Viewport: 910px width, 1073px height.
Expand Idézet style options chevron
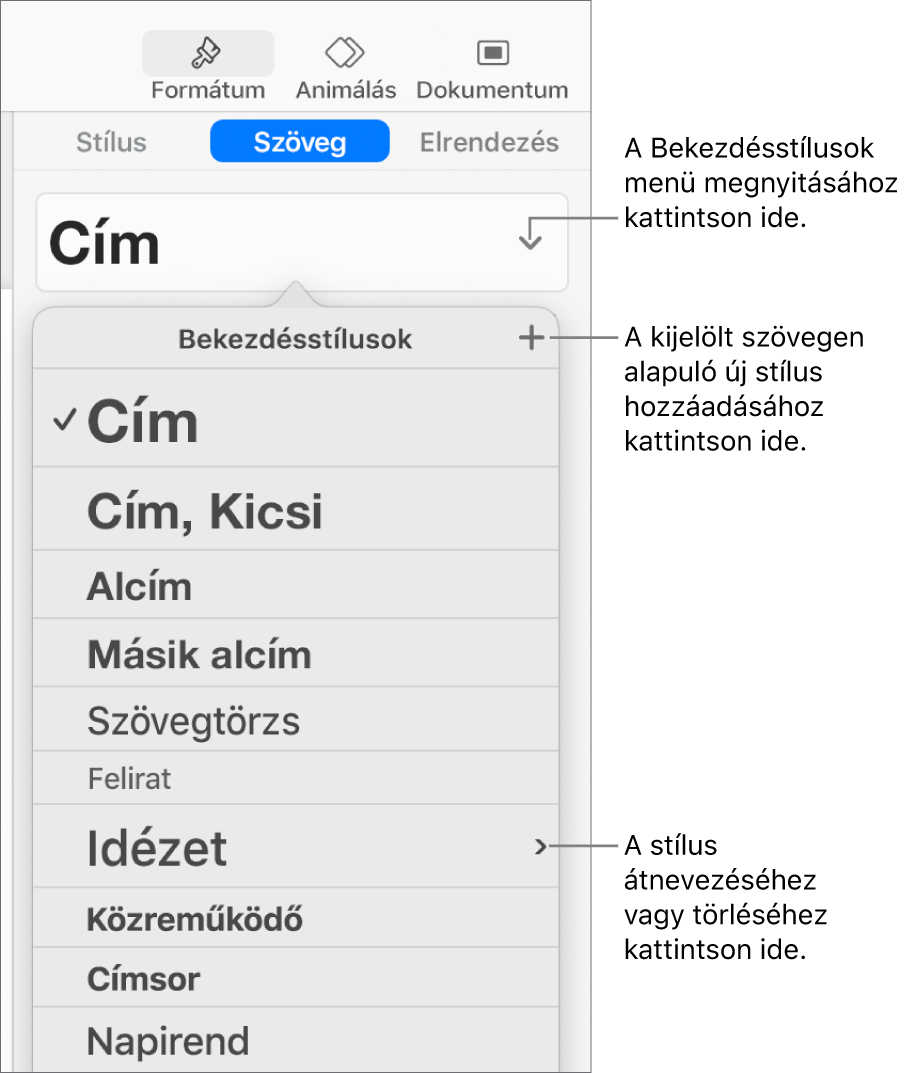point(541,847)
